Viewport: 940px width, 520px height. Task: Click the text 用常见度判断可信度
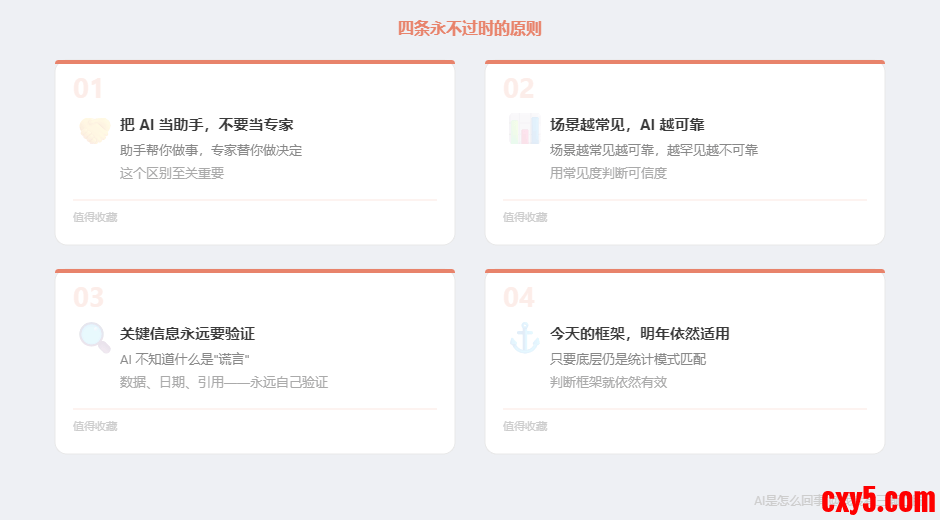click(x=608, y=173)
